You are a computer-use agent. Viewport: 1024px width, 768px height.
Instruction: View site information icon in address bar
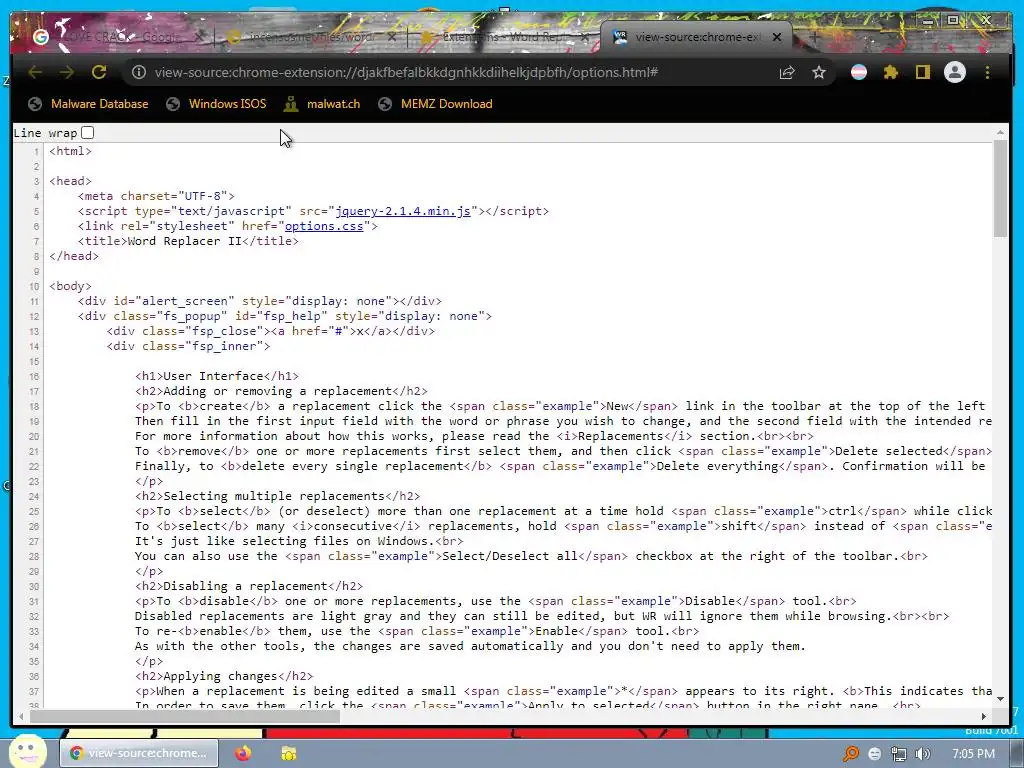click(x=139, y=72)
